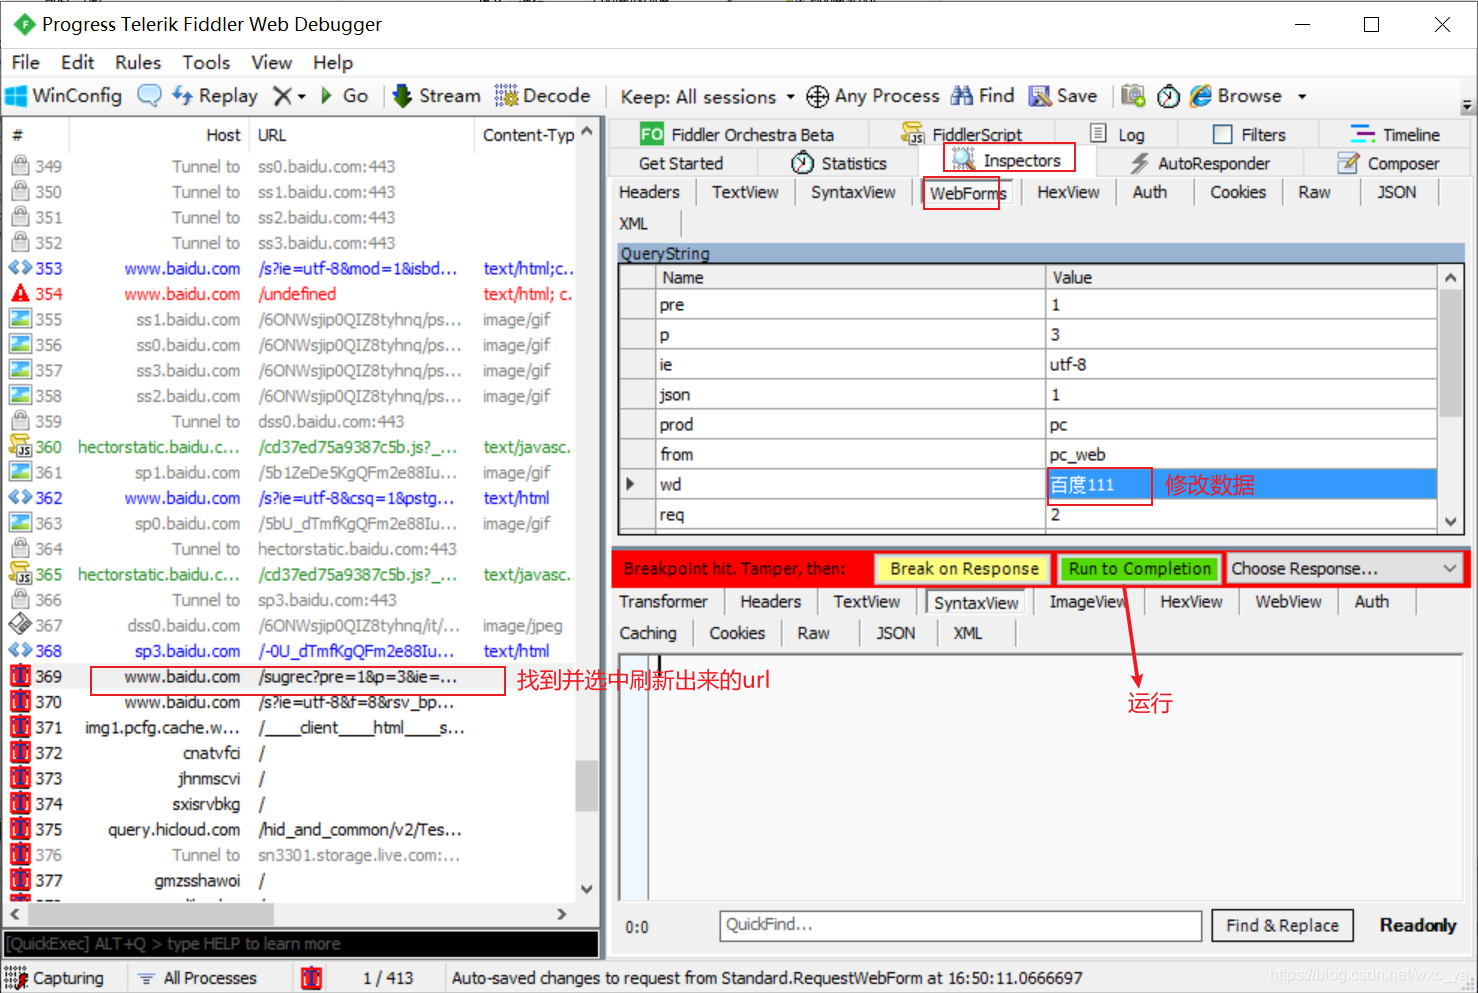Toggle Decode in the toolbar
This screenshot has height=993, width=1478.
(x=542, y=96)
